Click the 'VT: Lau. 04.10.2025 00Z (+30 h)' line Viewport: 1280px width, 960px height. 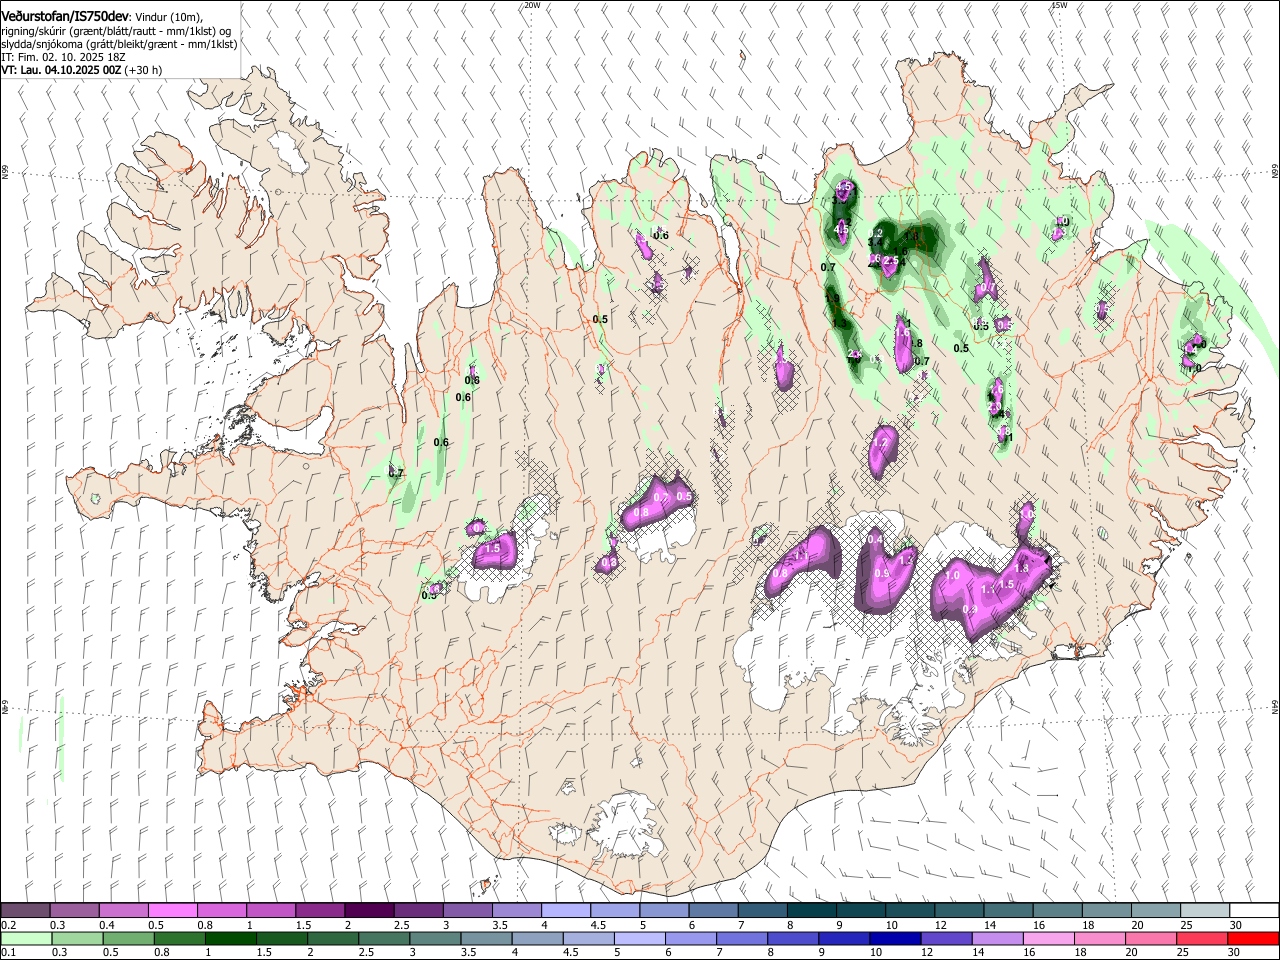[82, 70]
